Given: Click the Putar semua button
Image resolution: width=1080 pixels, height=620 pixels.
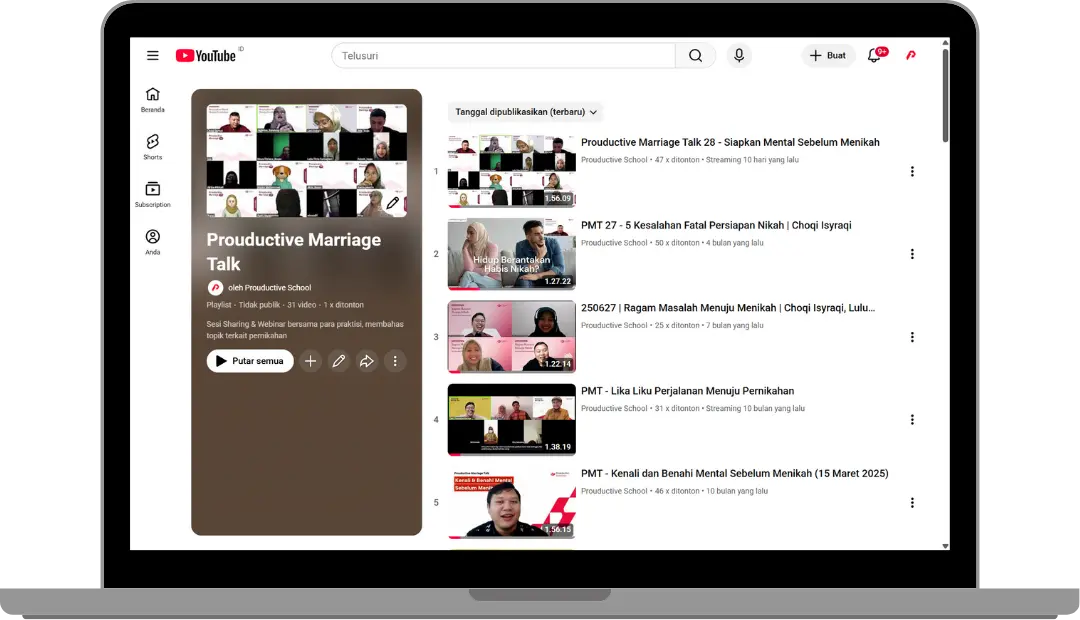Looking at the screenshot, I should click(x=250, y=361).
